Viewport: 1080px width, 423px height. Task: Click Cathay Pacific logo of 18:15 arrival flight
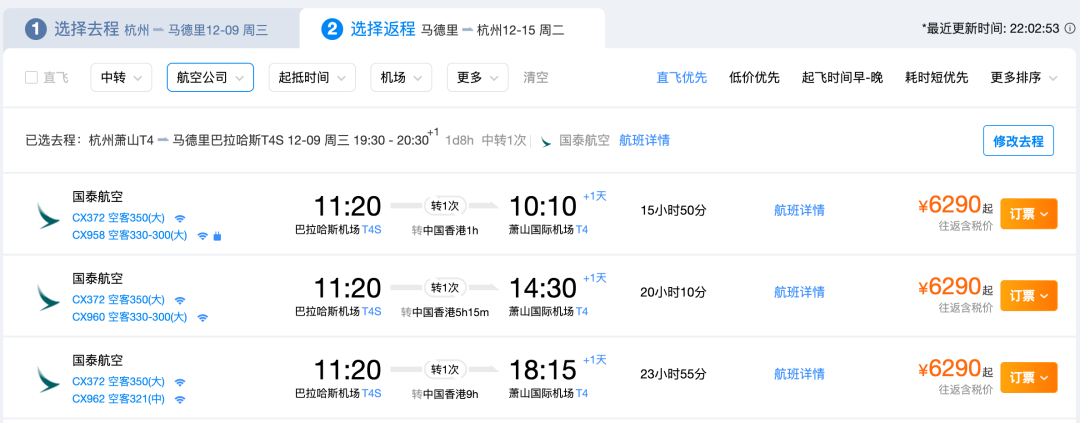click(48, 380)
